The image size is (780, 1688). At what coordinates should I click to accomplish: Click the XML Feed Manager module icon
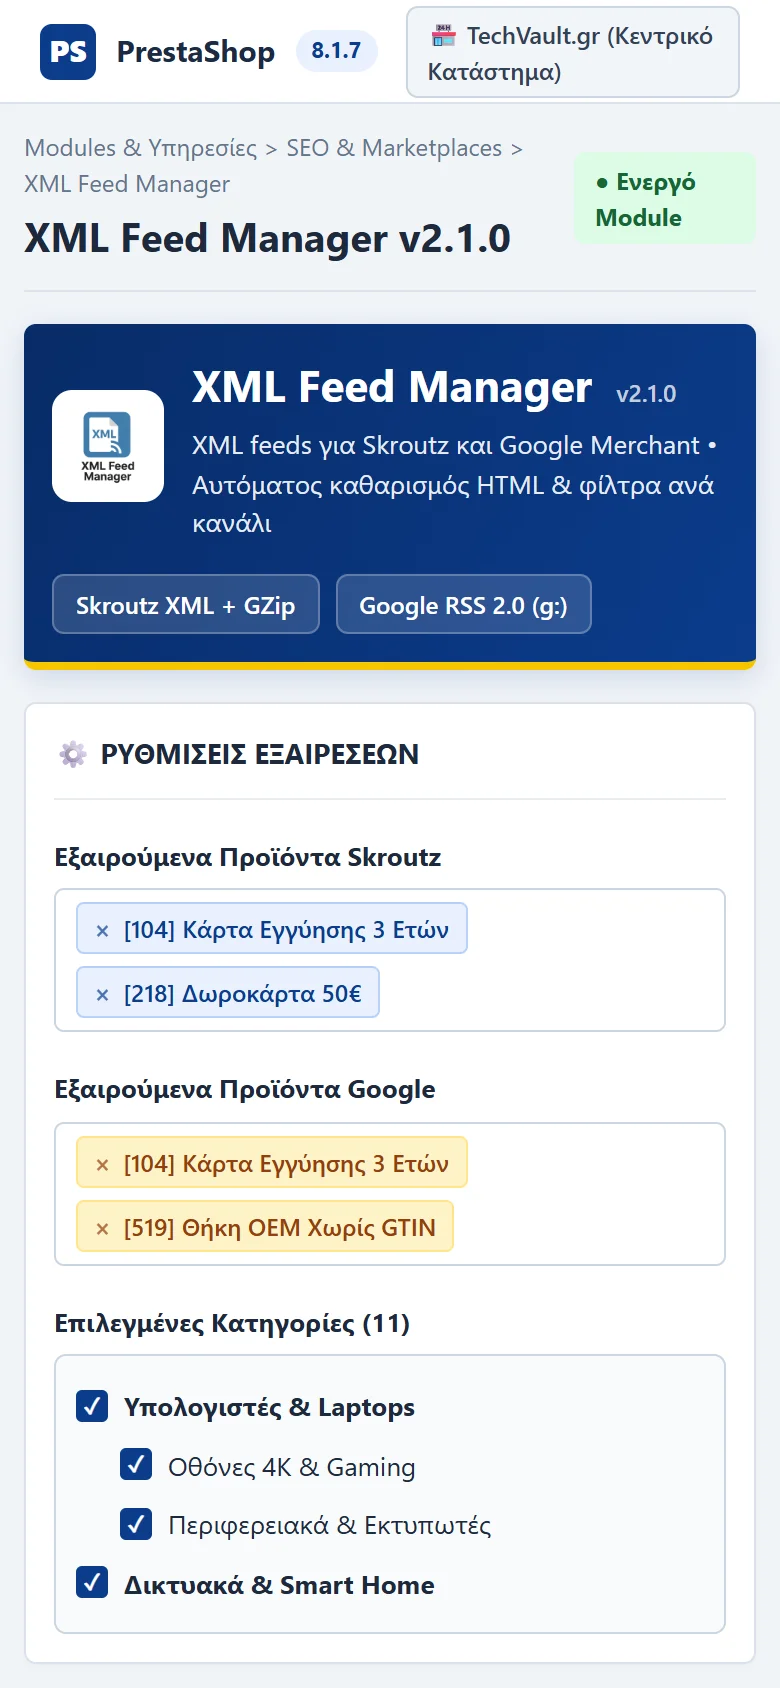pyautogui.click(x=108, y=446)
